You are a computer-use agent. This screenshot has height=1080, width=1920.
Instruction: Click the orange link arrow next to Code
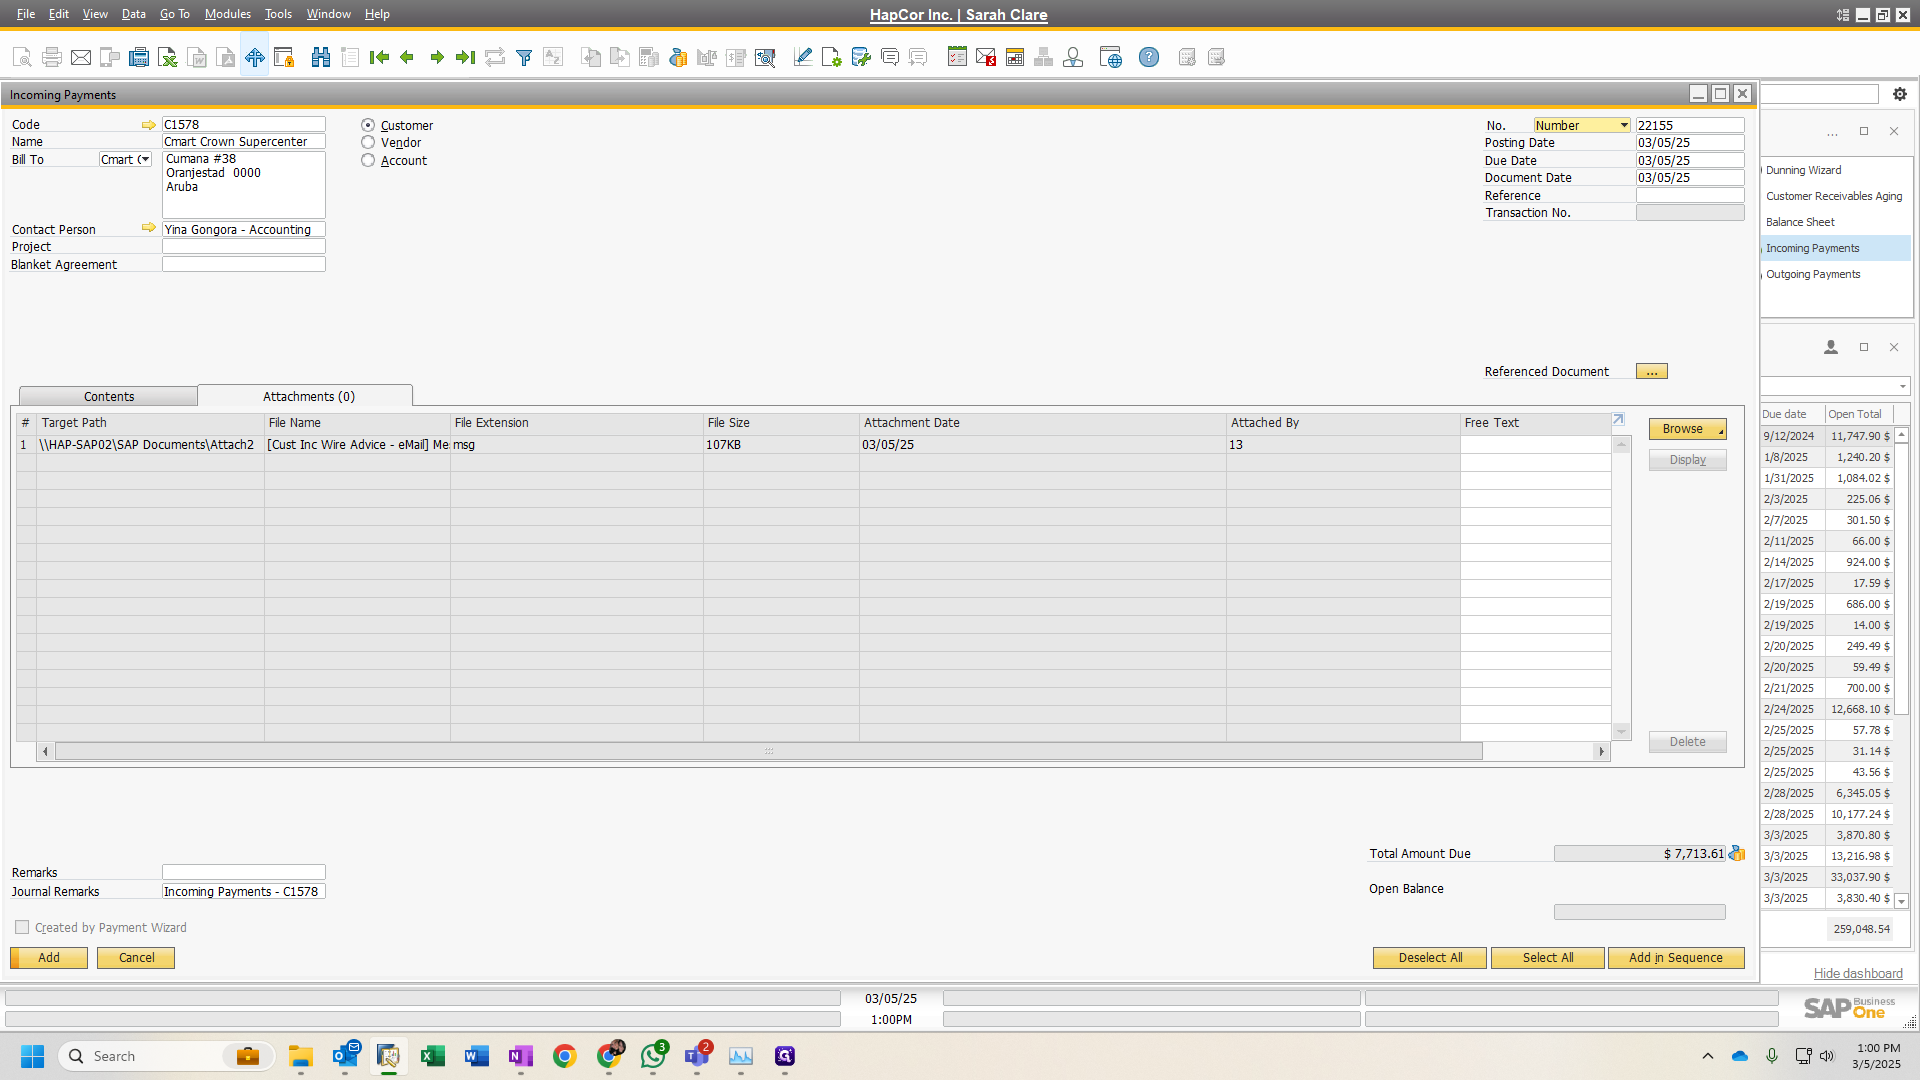click(x=149, y=125)
